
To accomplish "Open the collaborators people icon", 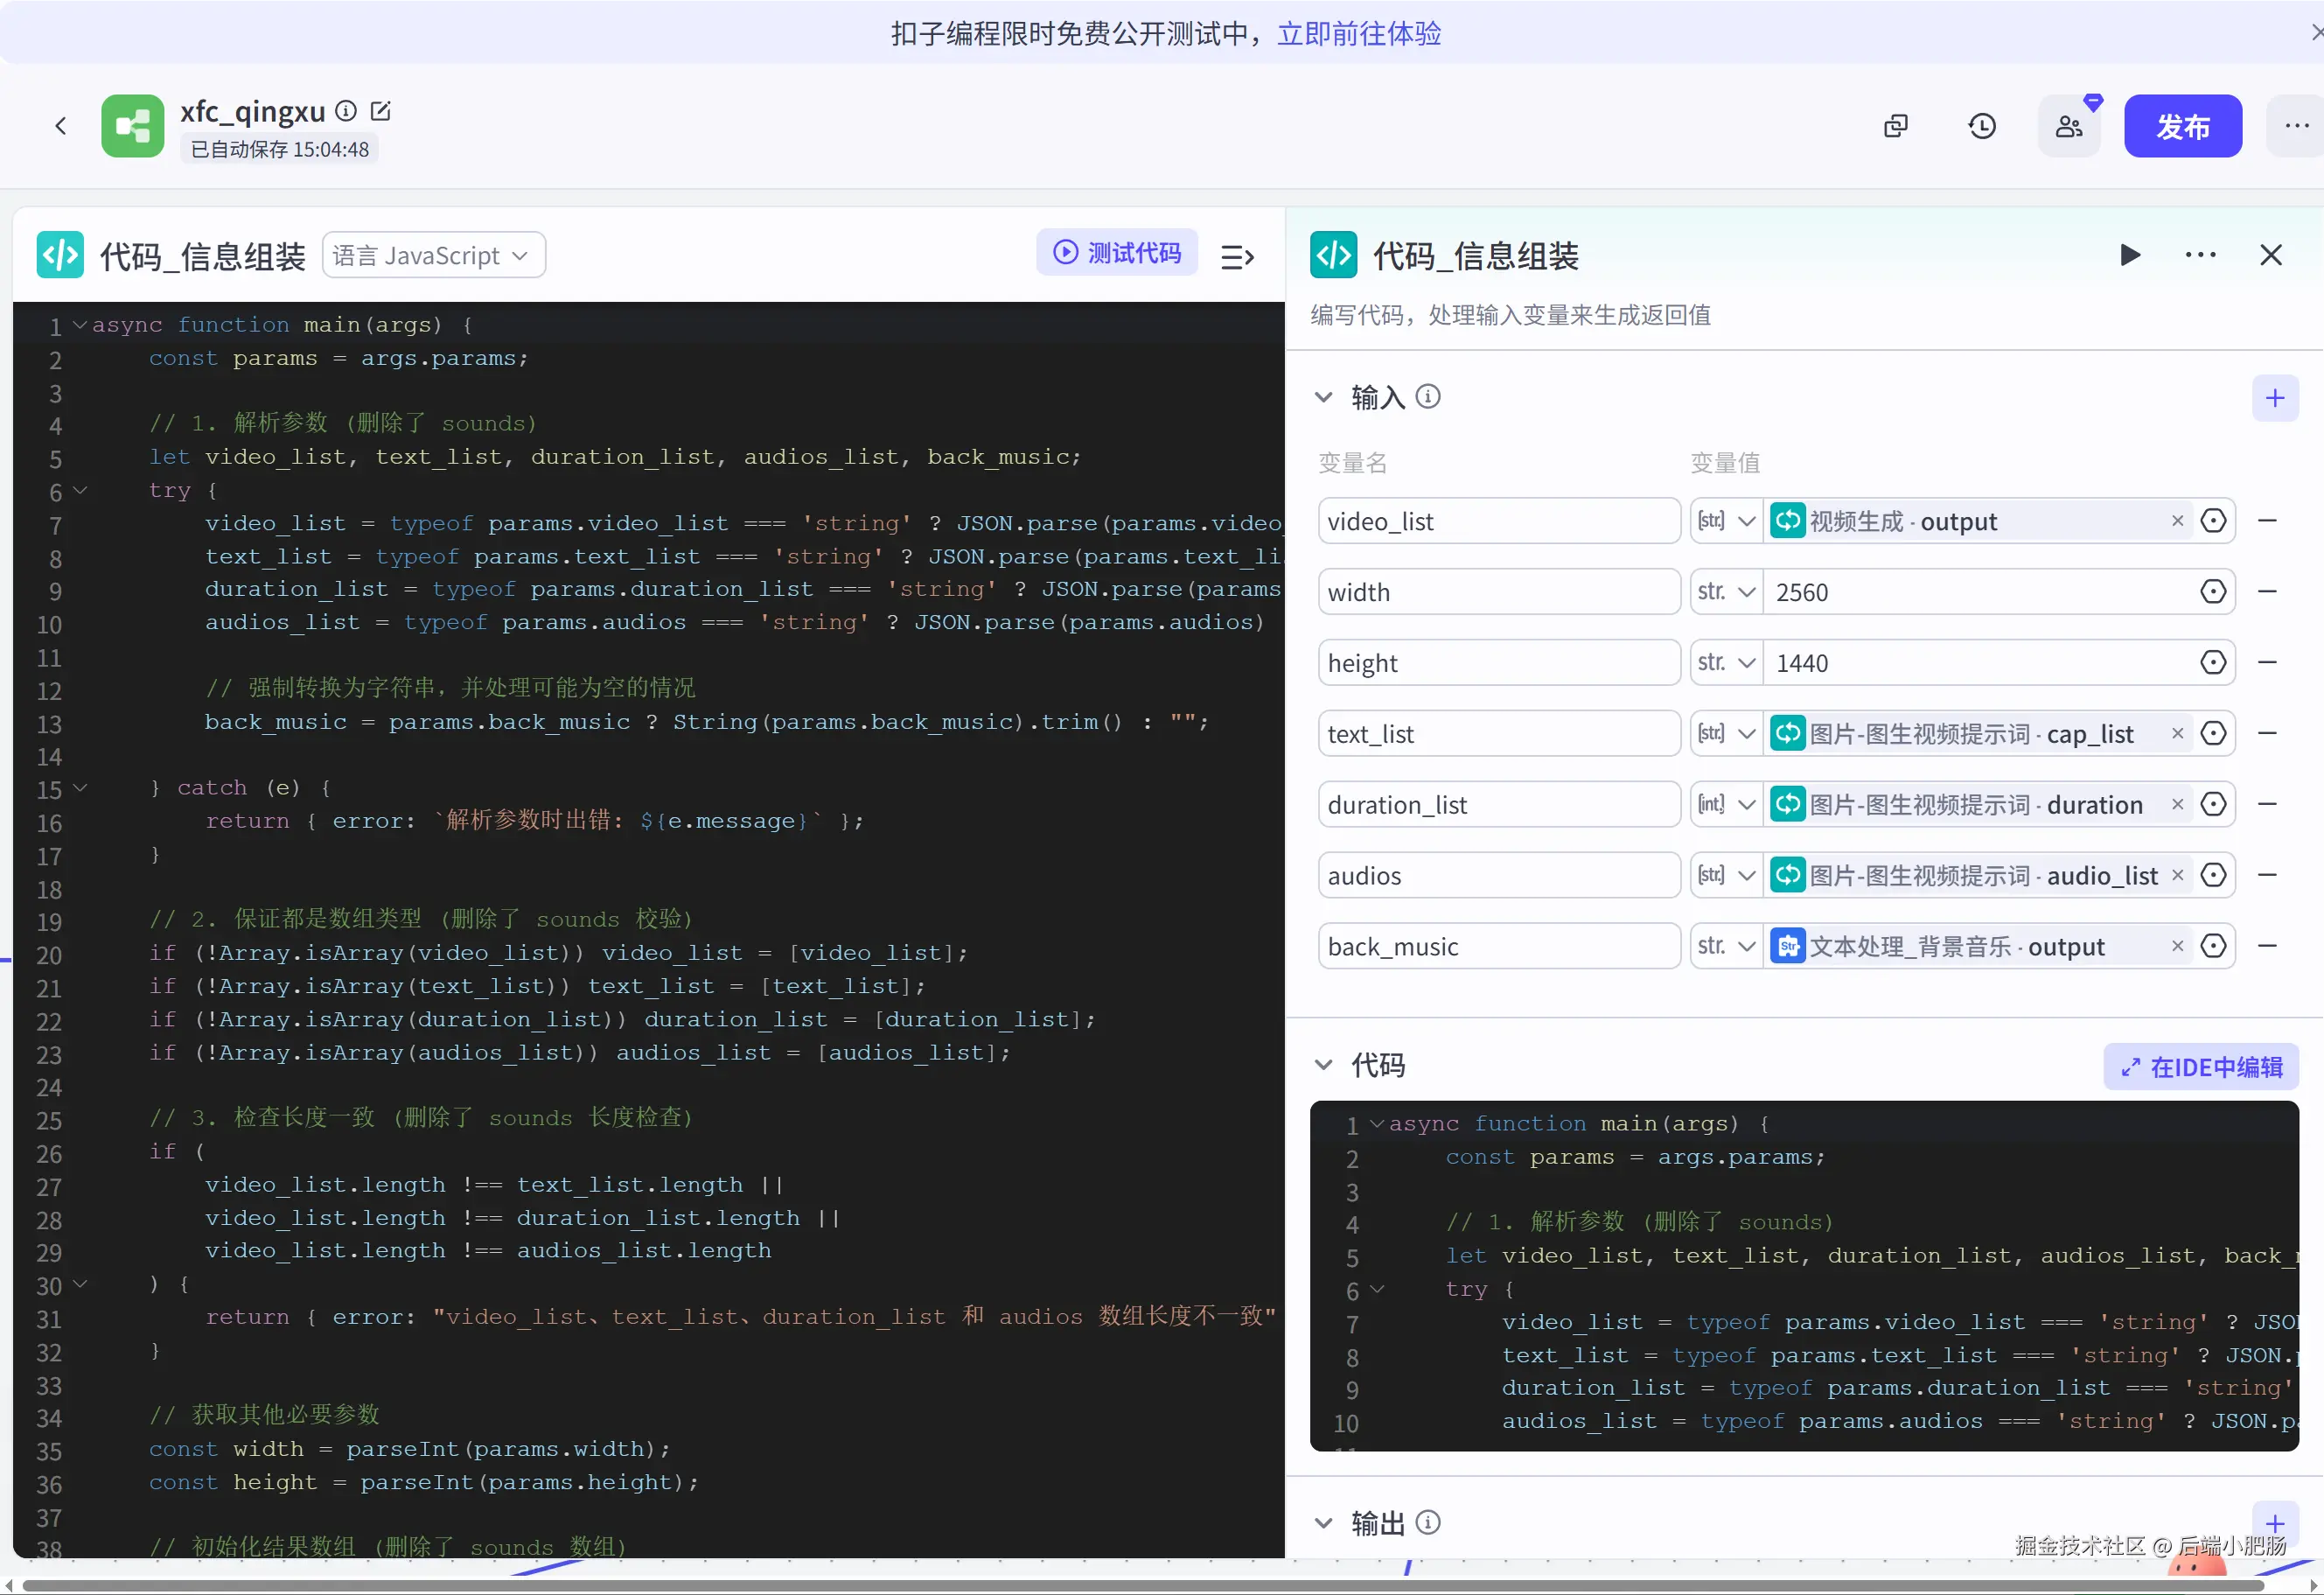I will click(x=2068, y=126).
